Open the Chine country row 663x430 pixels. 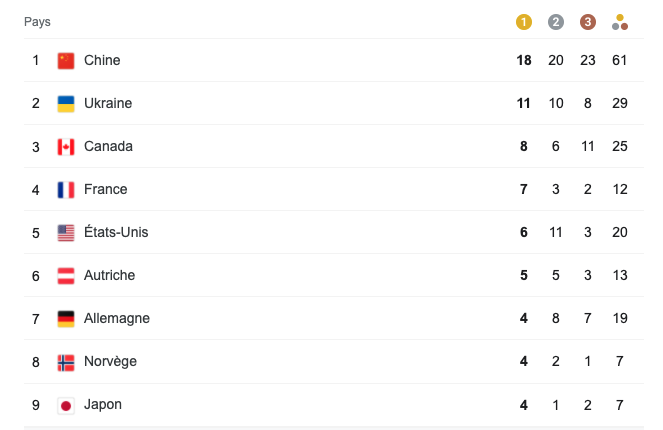(102, 61)
